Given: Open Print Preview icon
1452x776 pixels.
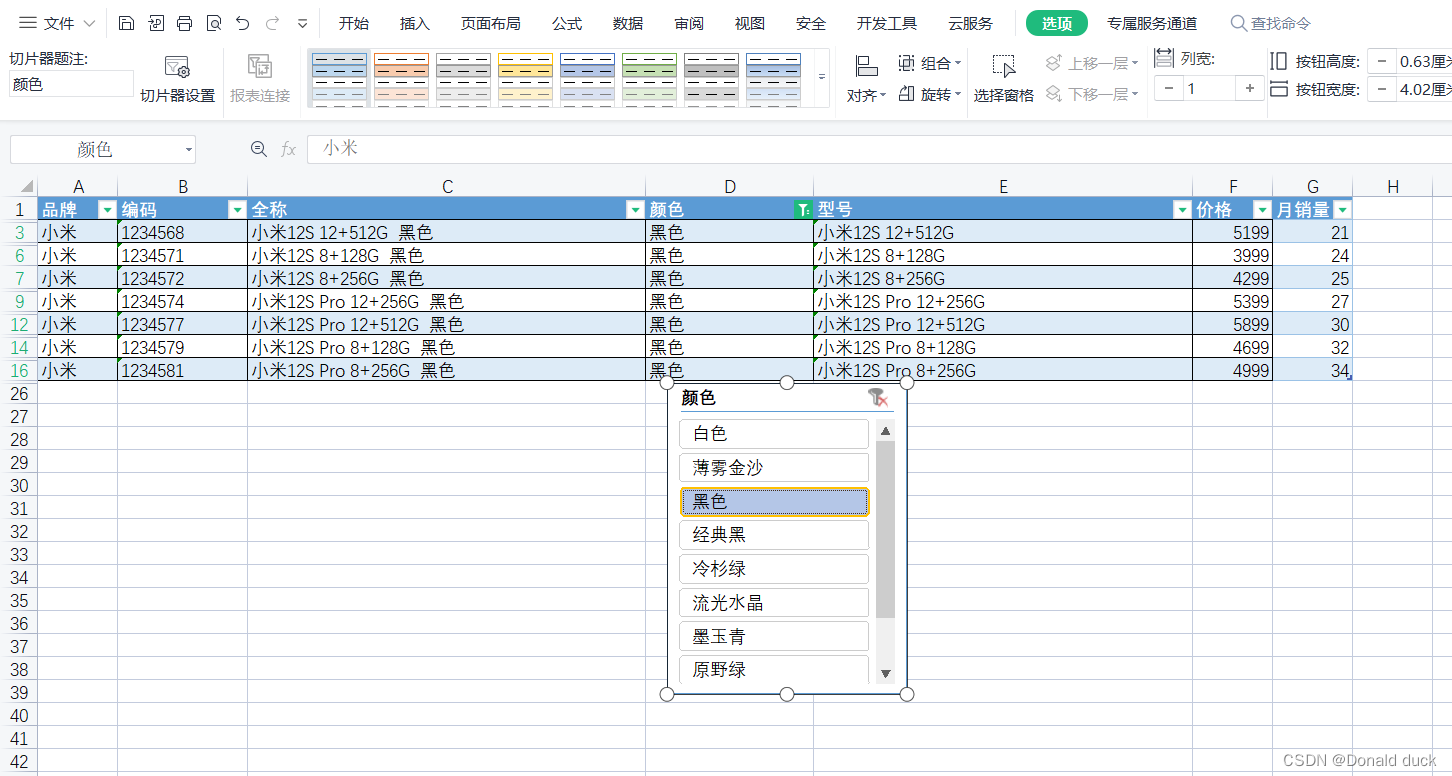Looking at the screenshot, I should click(x=213, y=23).
